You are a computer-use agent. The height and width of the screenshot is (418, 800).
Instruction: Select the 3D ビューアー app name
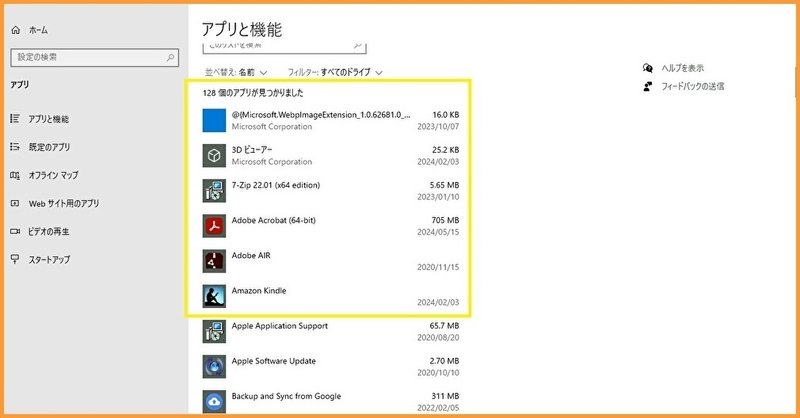(x=252, y=150)
